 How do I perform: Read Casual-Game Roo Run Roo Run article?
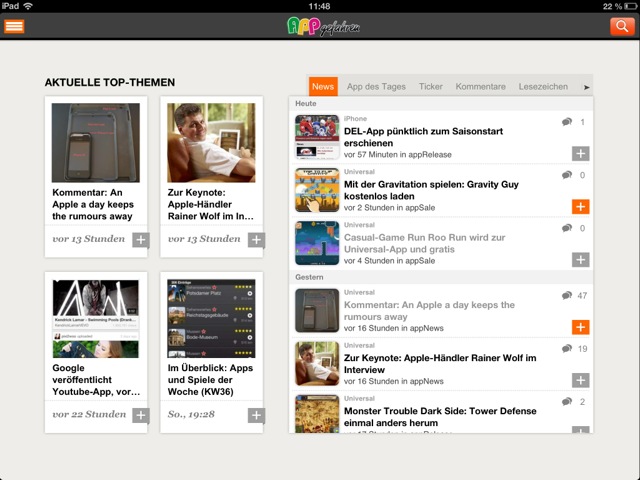click(x=436, y=240)
